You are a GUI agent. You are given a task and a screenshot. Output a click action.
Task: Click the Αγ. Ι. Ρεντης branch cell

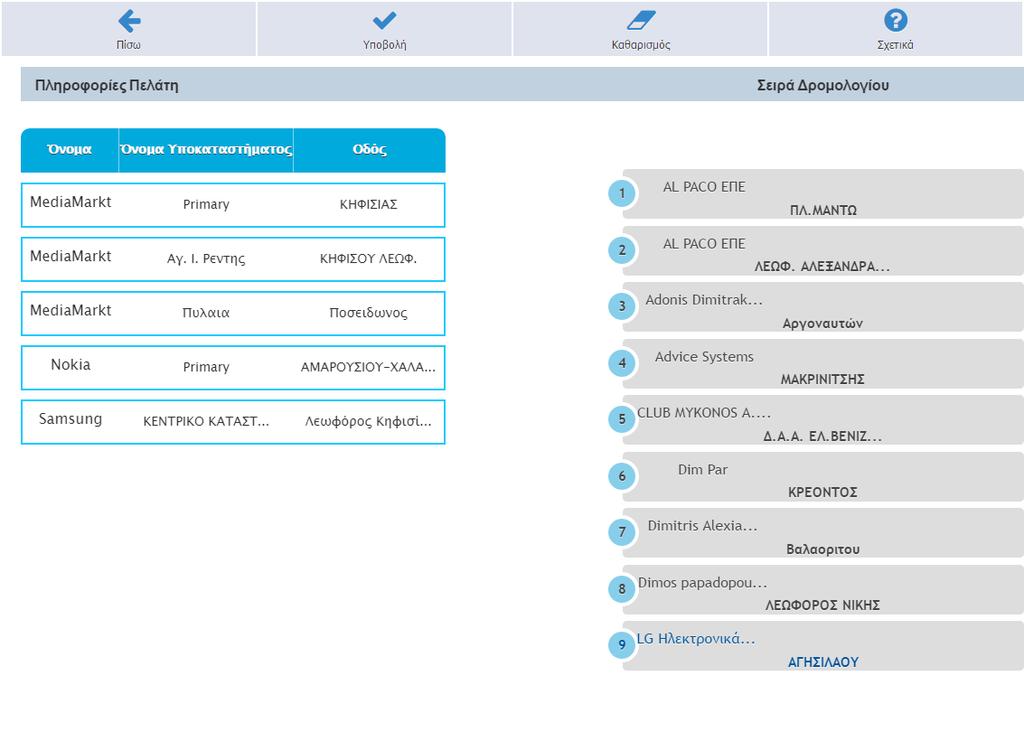[x=206, y=259]
